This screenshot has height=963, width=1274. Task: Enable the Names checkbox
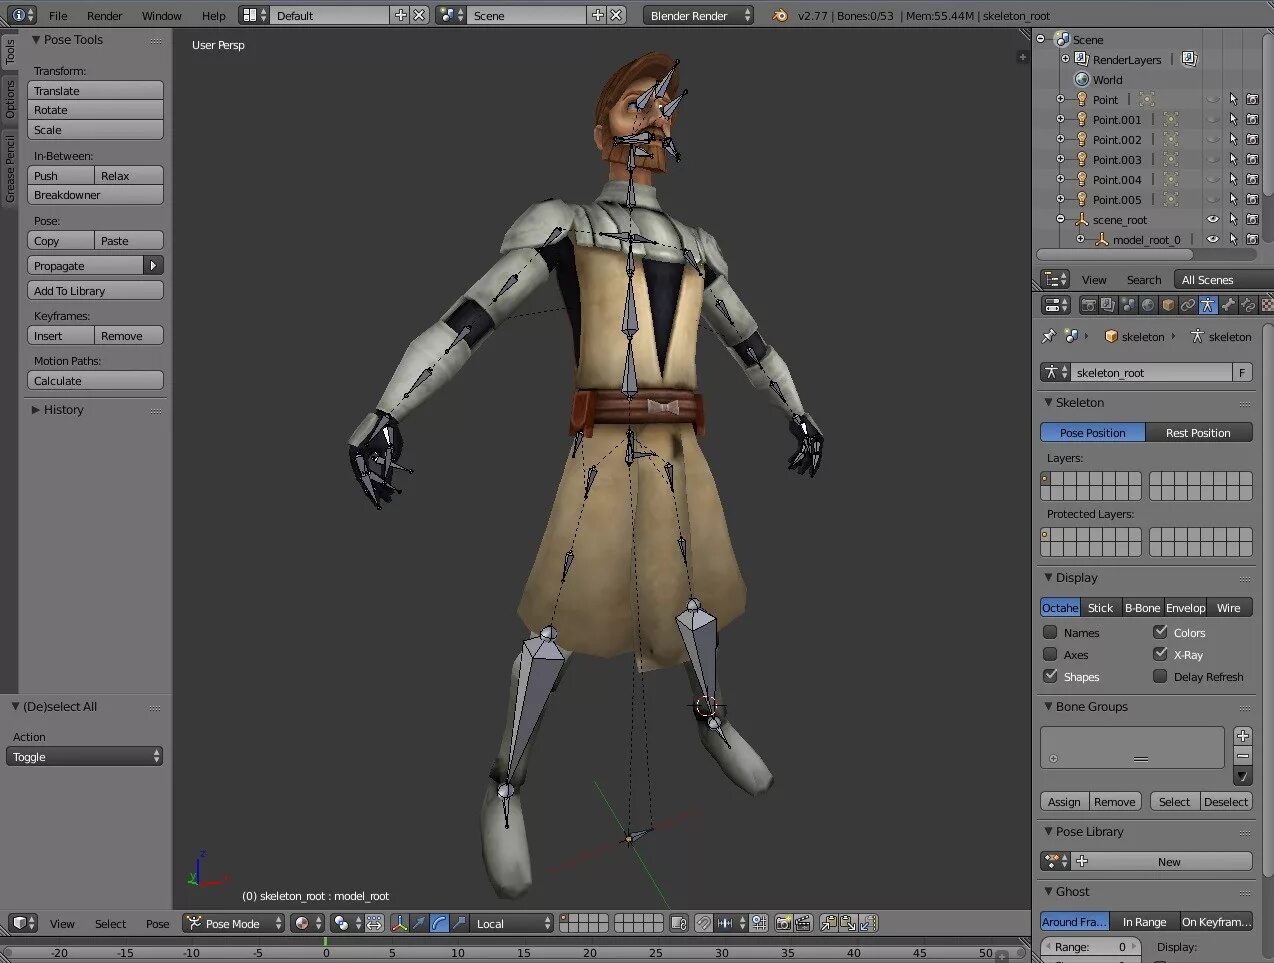(x=1050, y=632)
